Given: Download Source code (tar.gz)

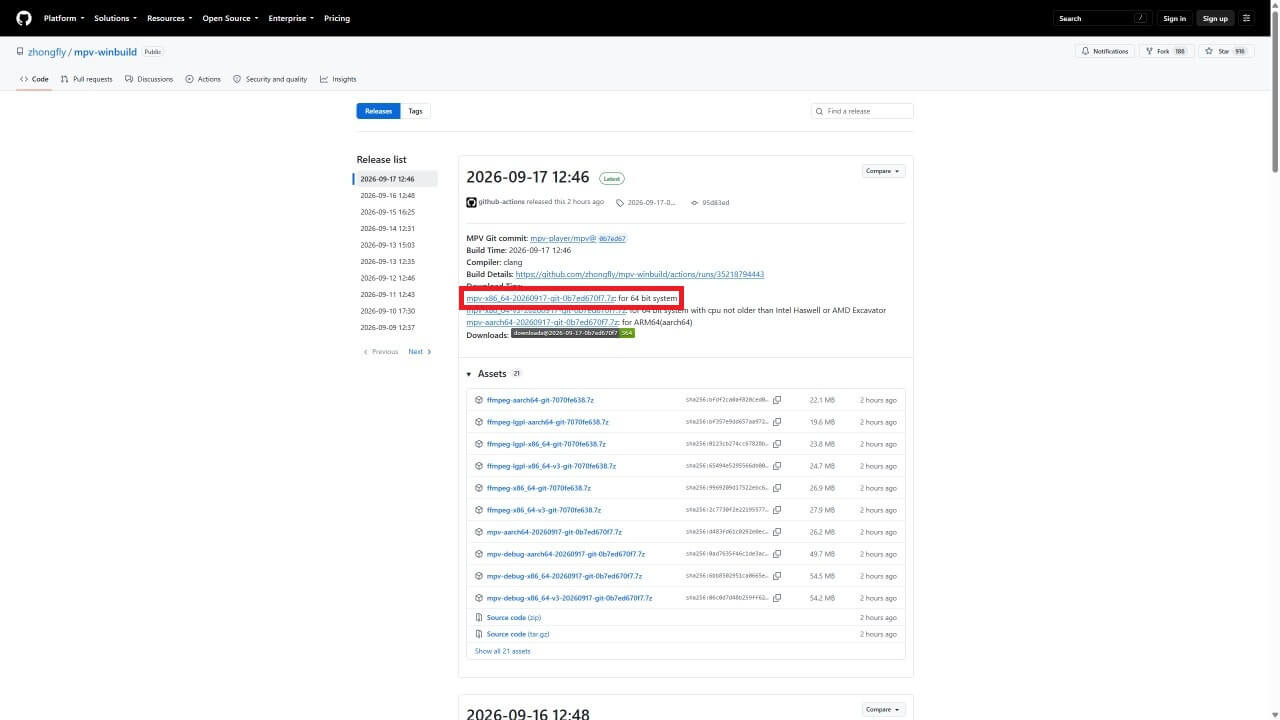Looking at the screenshot, I should click(x=518, y=634).
